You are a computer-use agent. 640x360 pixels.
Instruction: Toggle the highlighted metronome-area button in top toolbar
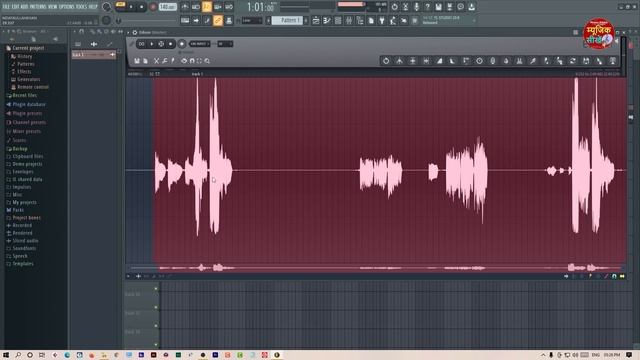click(x=207, y=7)
